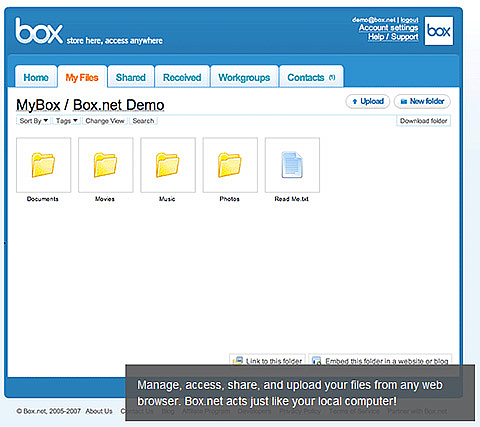Switch to the Home tab
Viewport: 480px width, 427px height.
click(x=36, y=77)
